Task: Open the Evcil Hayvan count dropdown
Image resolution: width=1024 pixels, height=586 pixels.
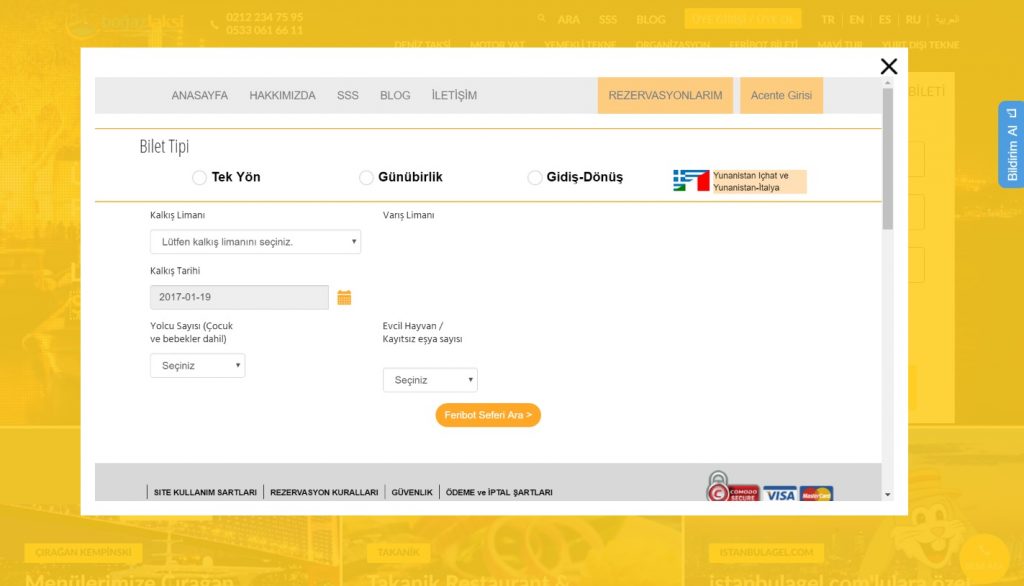Action: [430, 380]
